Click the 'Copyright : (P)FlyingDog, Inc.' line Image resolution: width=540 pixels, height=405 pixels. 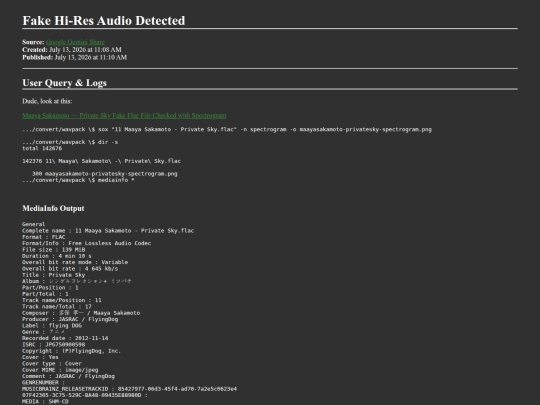click(x=72, y=351)
